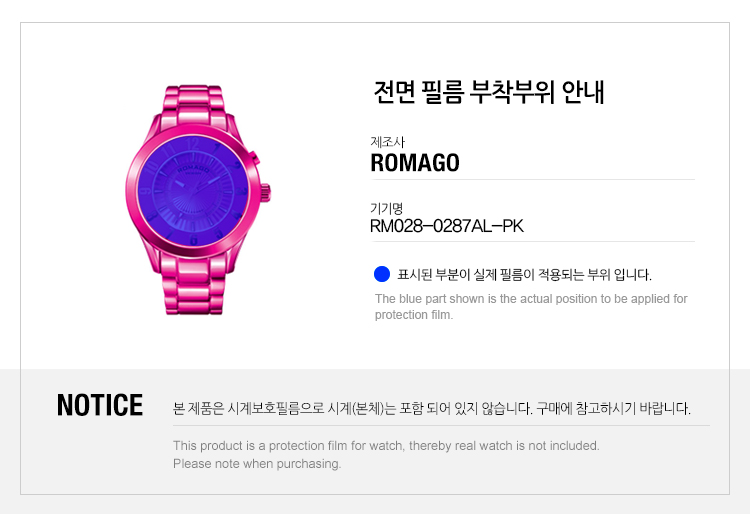Click the Korean notice sentence about watch film
The height and width of the screenshot is (514, 750).
pos(432,408)
